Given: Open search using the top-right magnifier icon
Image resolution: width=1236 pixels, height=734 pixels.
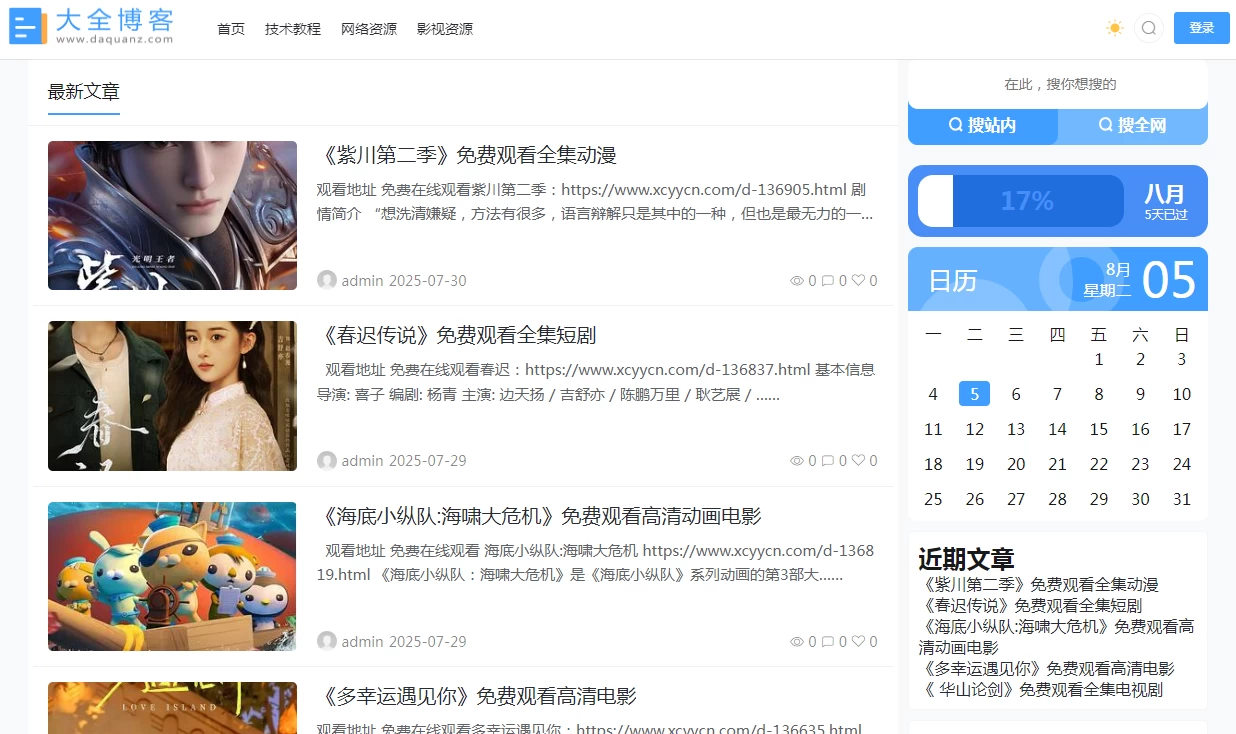Looking at the screenshot, I should tap(1148, 28).
